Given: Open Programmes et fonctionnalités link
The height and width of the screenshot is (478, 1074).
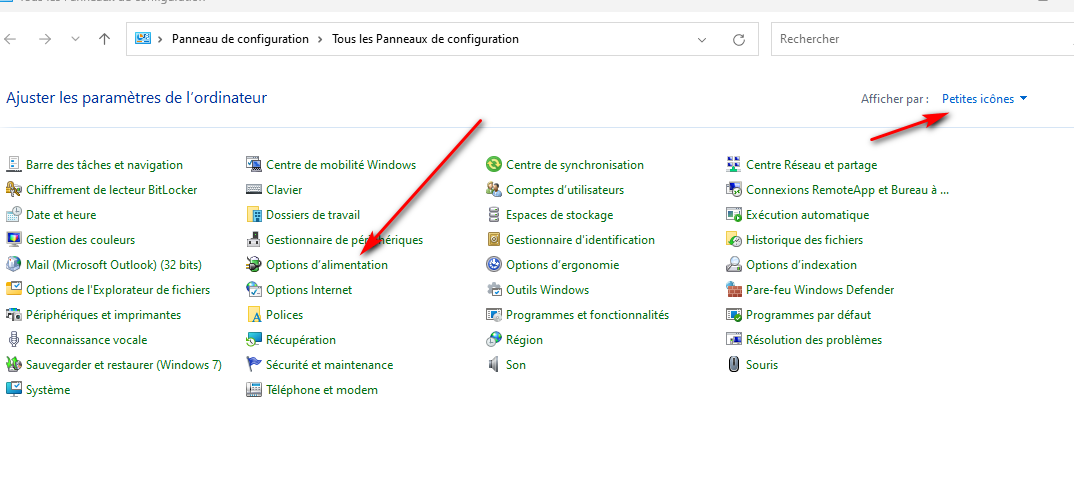Looking at the screenshot, I should (587, 315).
